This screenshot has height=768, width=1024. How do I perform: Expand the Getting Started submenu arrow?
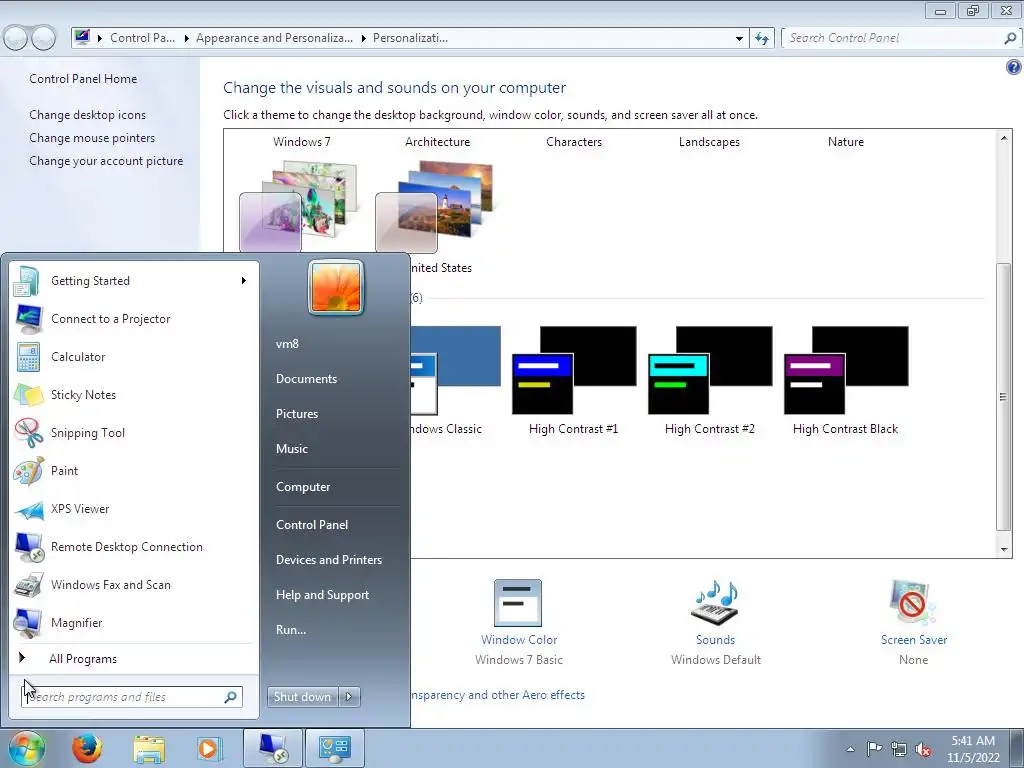[244, 281]
